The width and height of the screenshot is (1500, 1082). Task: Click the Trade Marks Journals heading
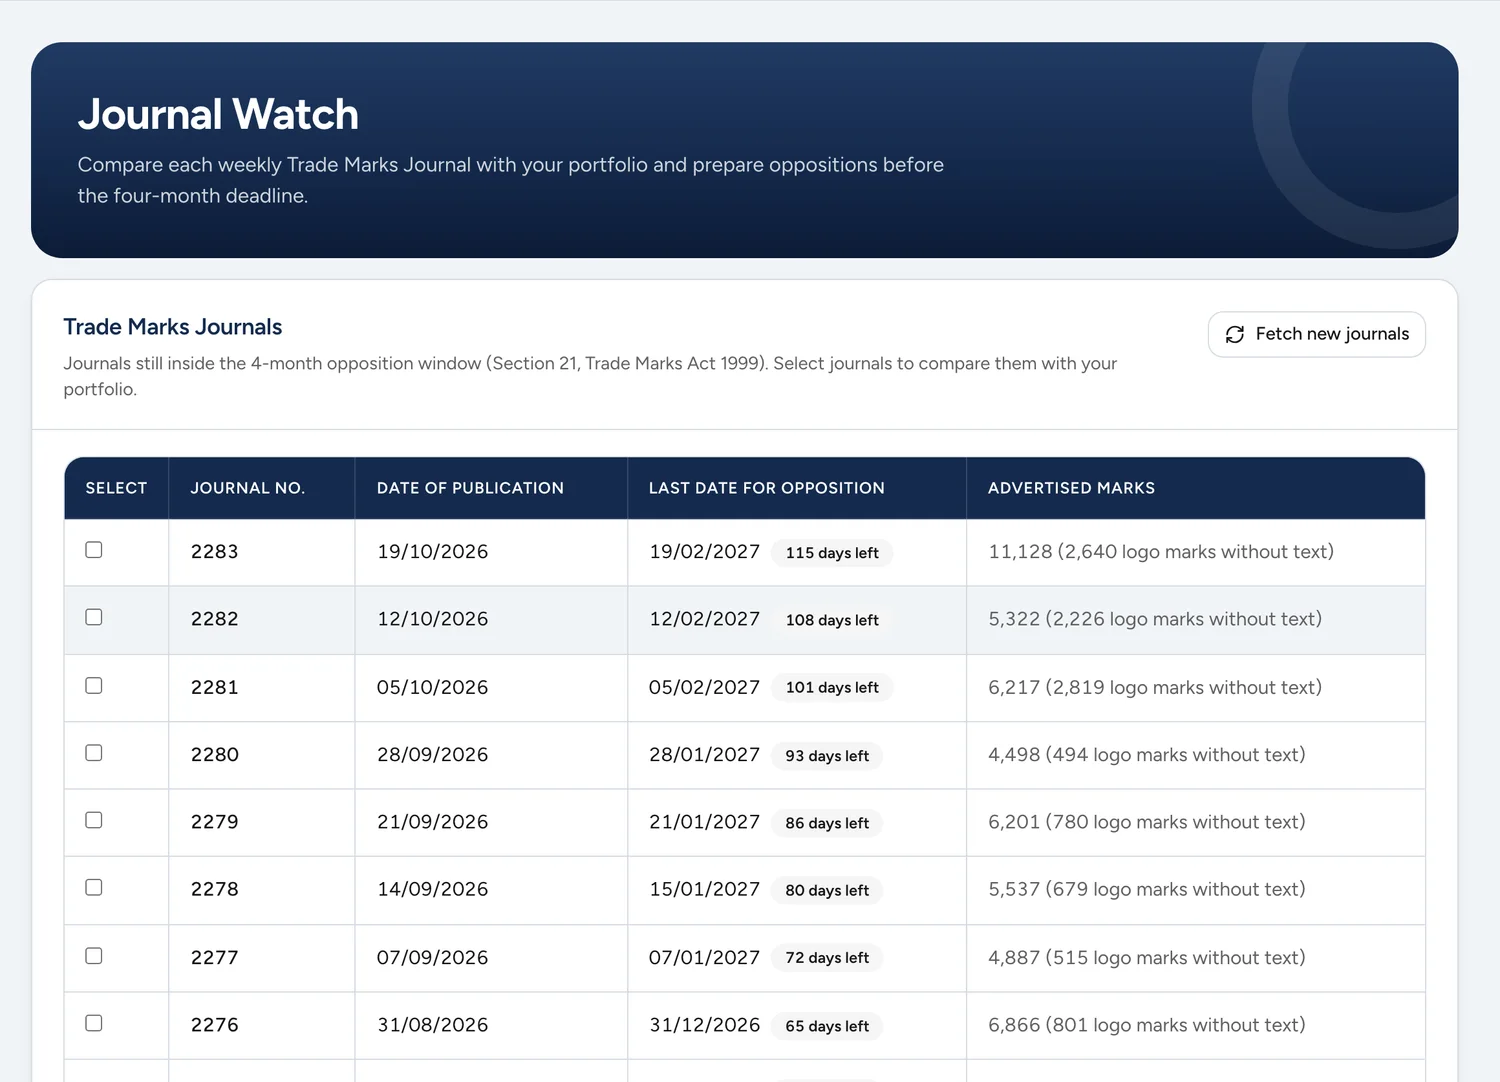tap(173, 327)
